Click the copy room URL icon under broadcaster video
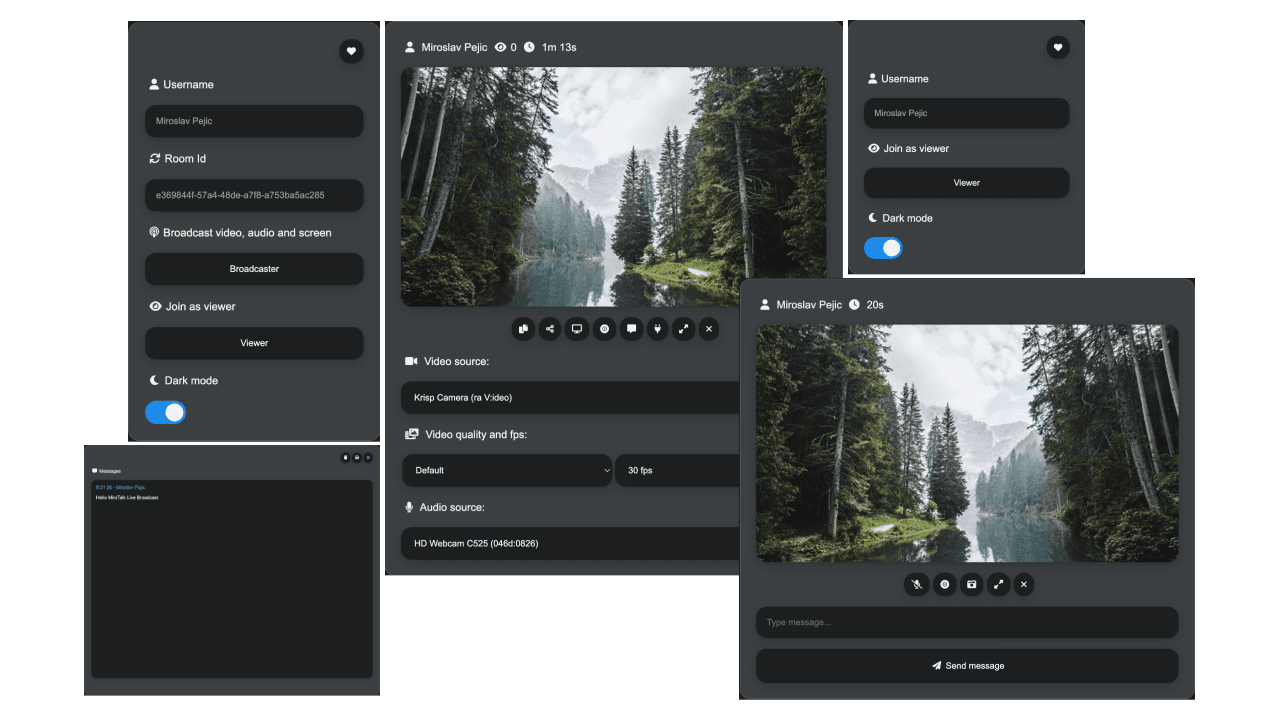This screenshot has width=1280, height=720. 524,329
